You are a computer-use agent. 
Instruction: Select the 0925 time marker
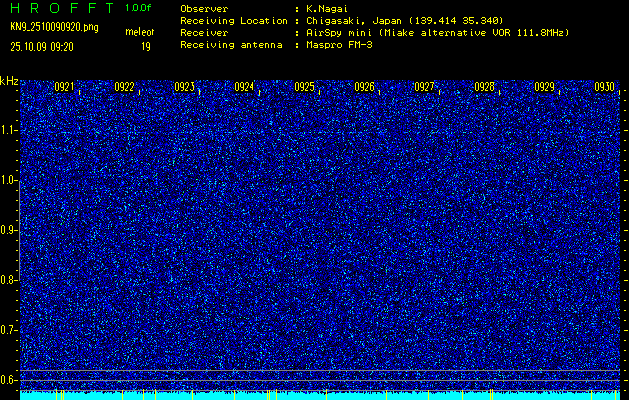[304, 87]
